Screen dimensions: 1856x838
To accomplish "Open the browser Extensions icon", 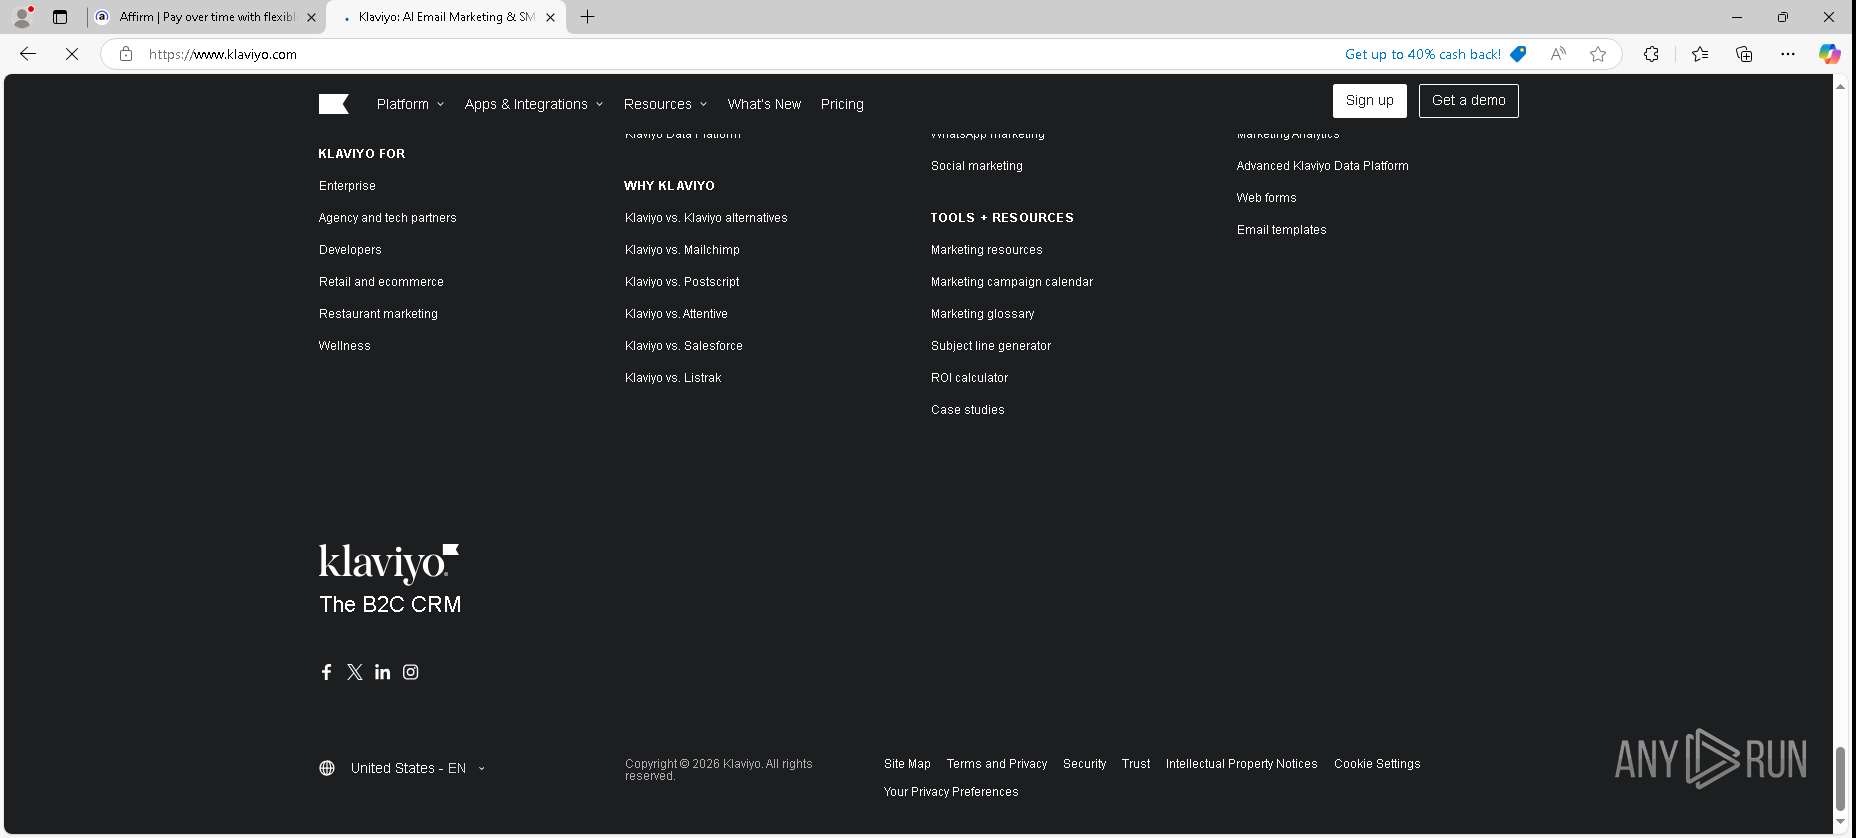I will click(x=1651, y=54).
